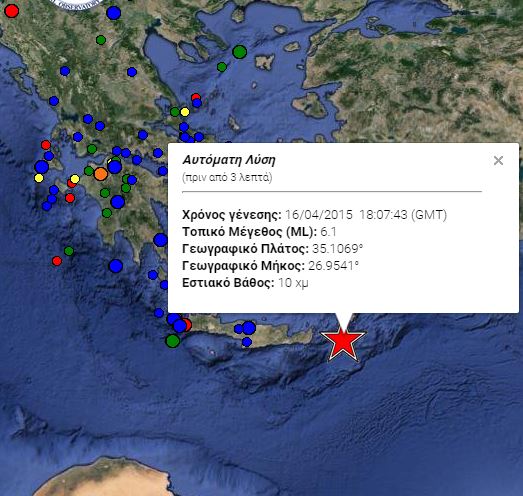Click the popup title Αυτόματη Λύση

click(229, 160)
